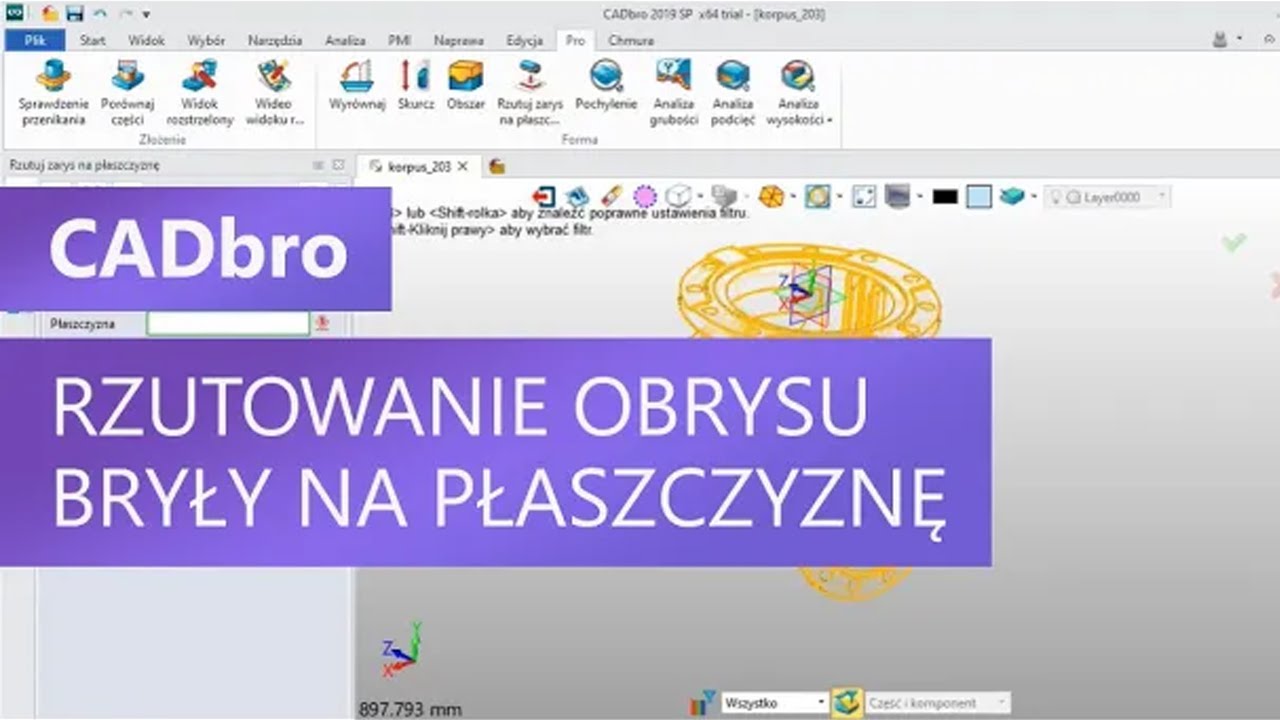The image size is (1280, 720).
Task: Click the ring display icon in viewport toolbar
Action: [817, 197]
